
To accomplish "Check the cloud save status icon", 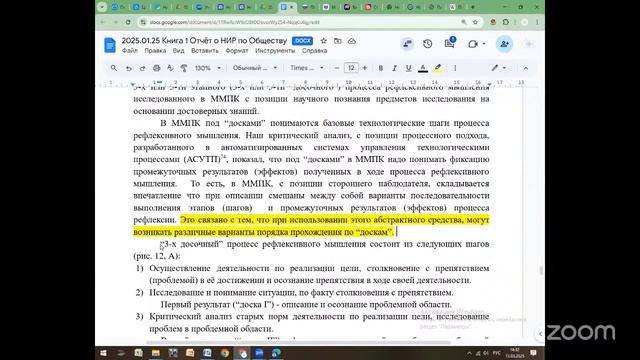I will click(352, 41).
